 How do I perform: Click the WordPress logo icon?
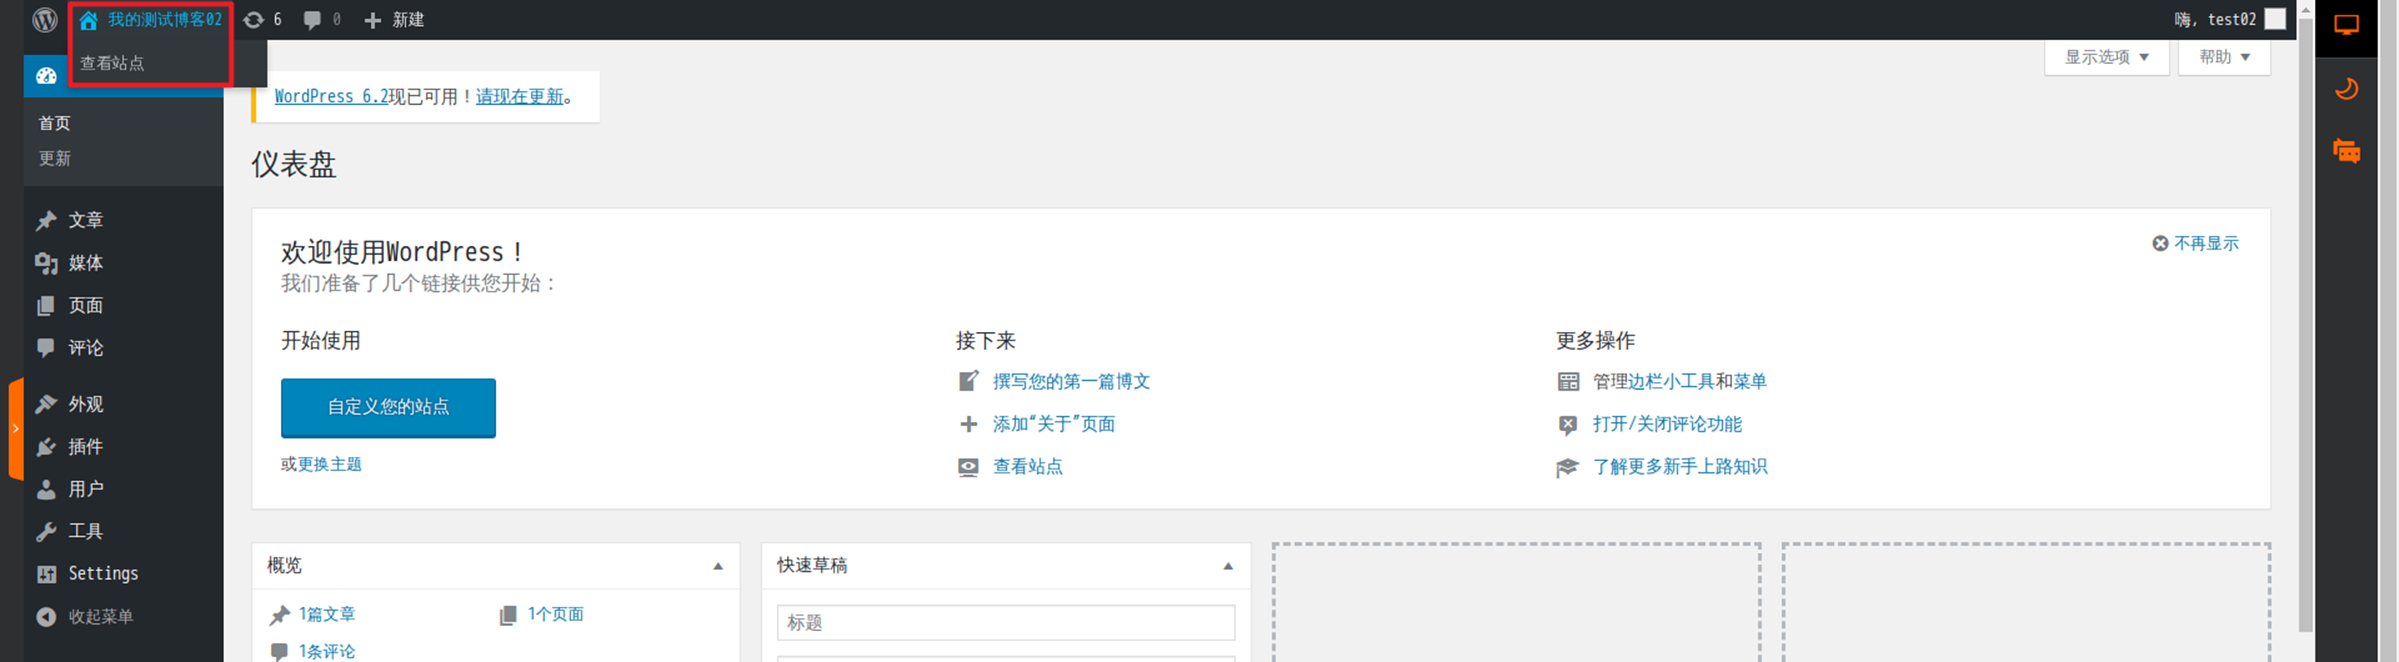45,19
